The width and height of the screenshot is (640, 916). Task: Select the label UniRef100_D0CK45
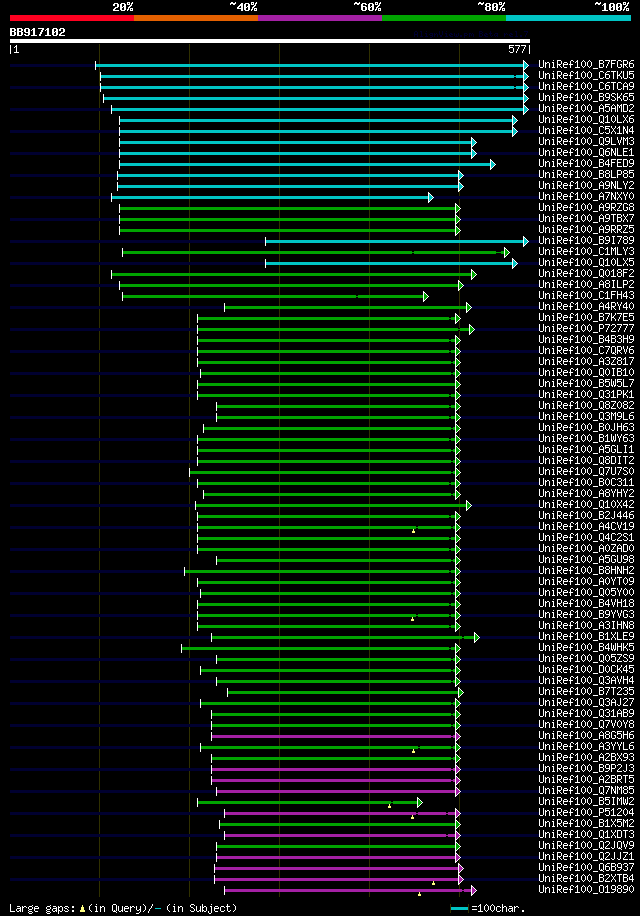pos(586,669)
